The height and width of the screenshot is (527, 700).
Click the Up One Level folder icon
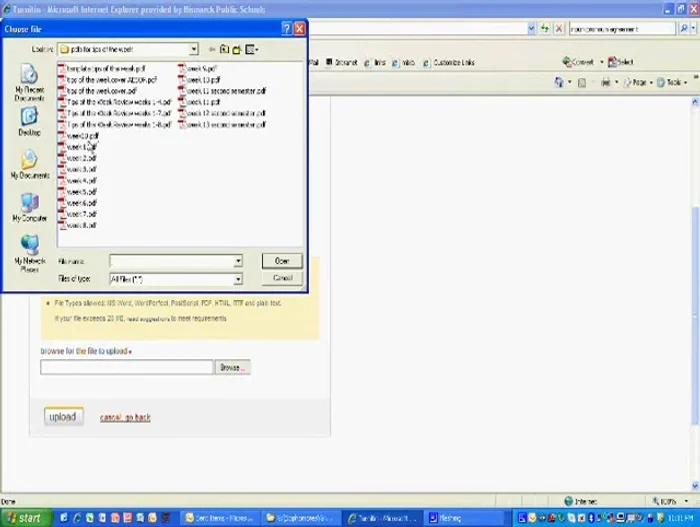point(224,49)
